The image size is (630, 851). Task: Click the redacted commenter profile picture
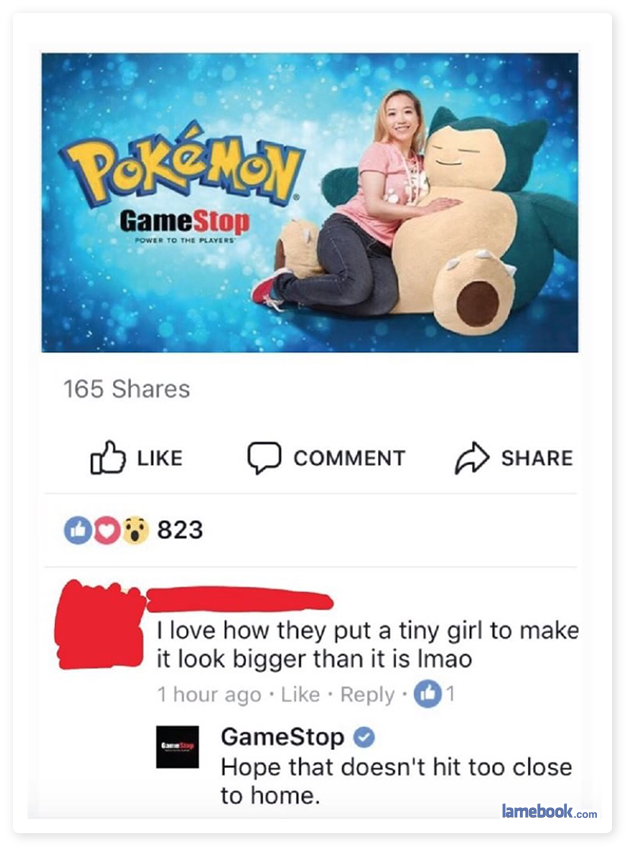(100, 625)
